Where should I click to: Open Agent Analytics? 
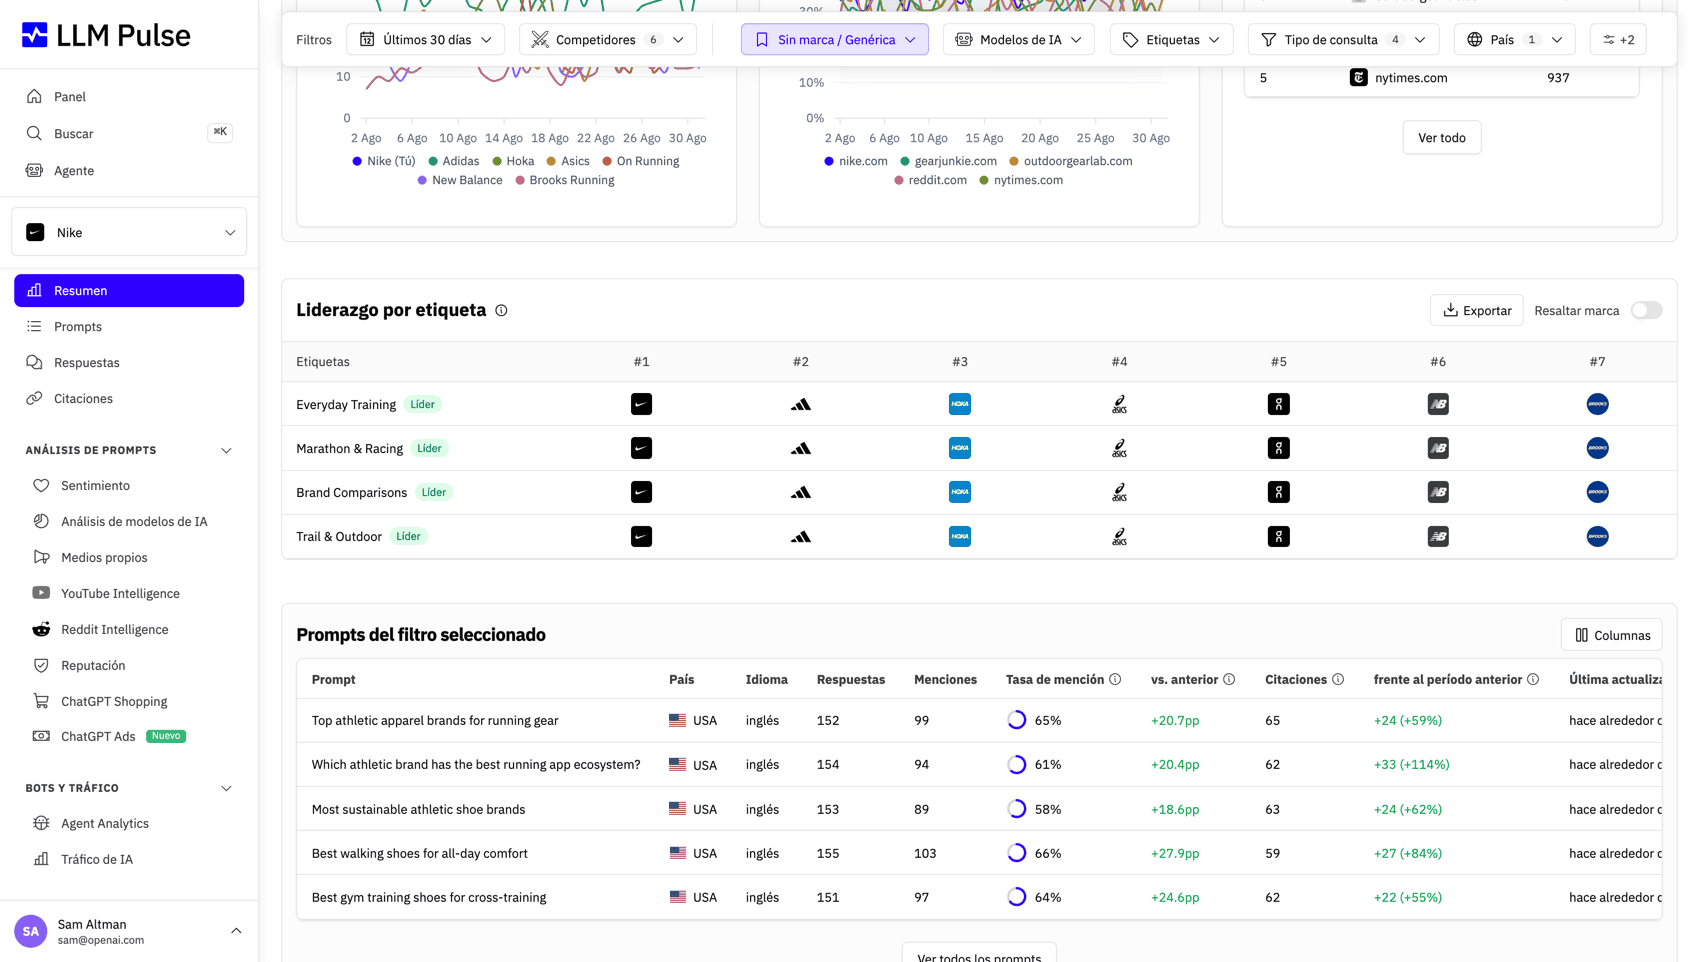pyautogui.click(x=129, y=824)
